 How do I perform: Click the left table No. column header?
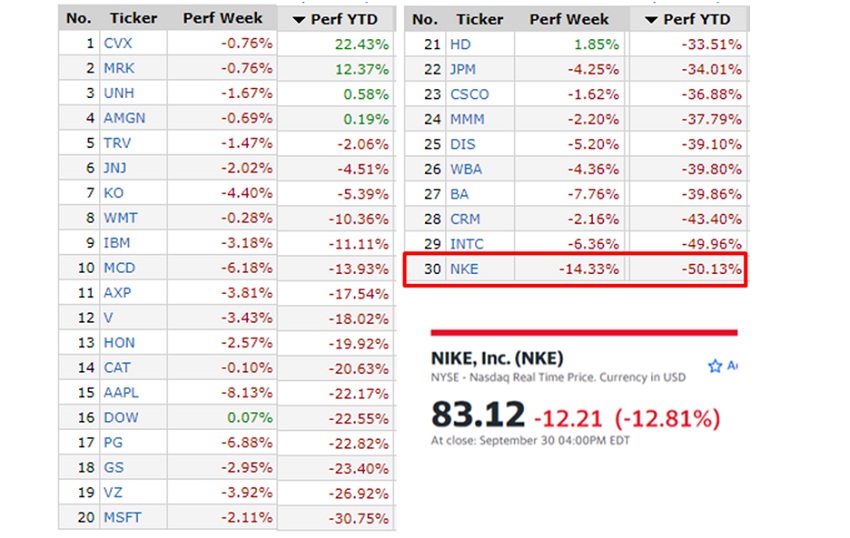(x=79, y=18)
